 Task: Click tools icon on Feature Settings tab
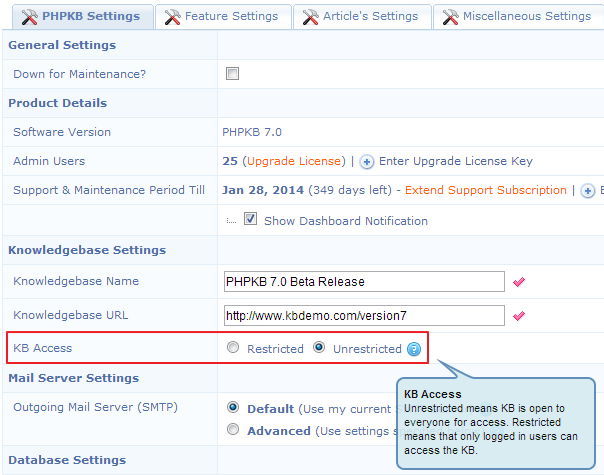click(x=173, y=17)
